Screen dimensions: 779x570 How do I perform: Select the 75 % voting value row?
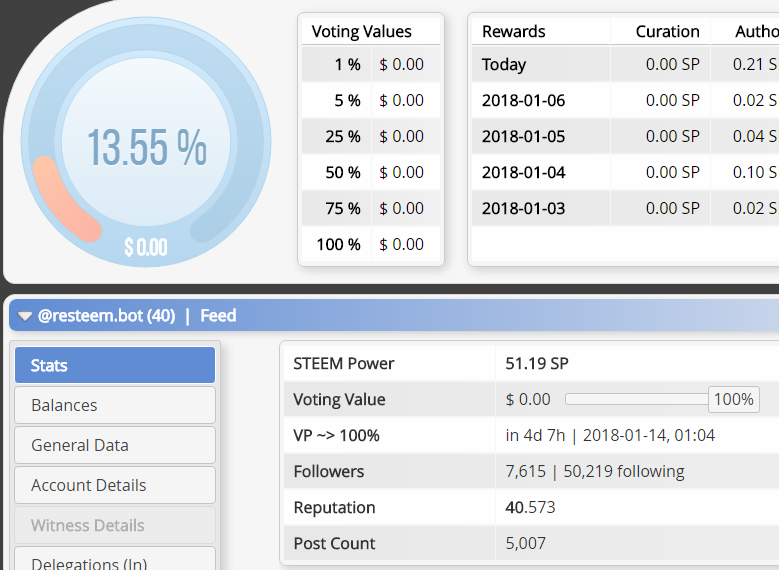point(371,208)
